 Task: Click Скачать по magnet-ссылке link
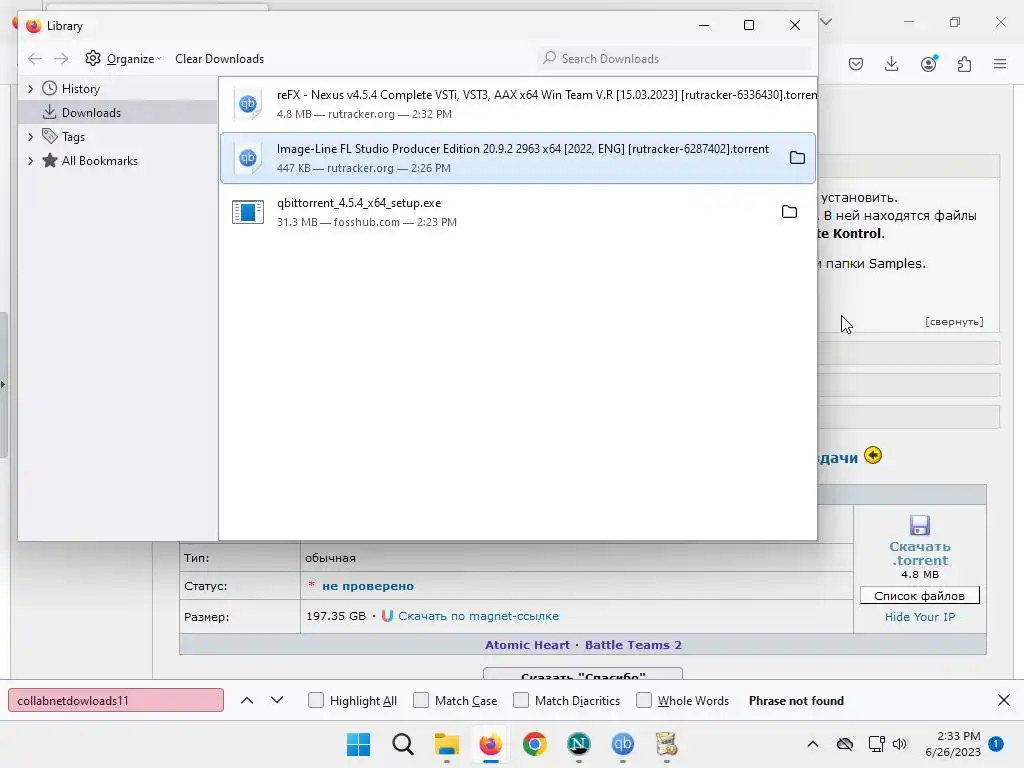click(x=478, y=616)
